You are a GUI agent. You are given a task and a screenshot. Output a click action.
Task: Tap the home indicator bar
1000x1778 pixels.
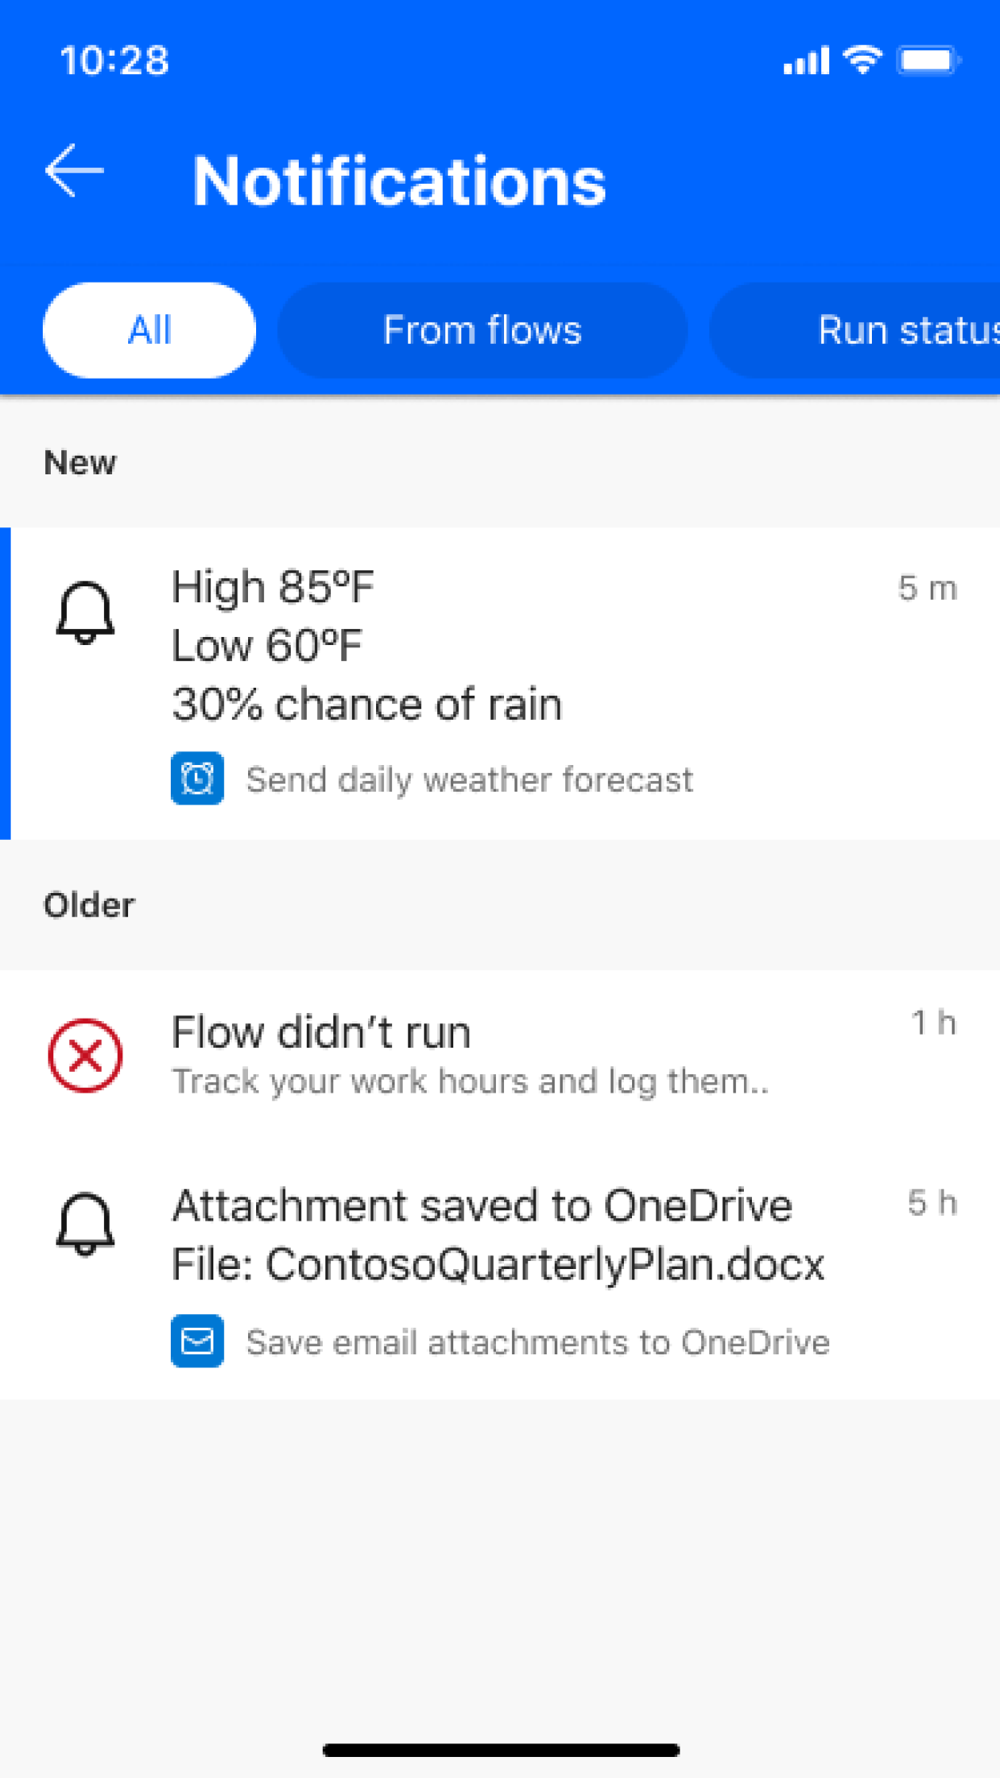501,1750
